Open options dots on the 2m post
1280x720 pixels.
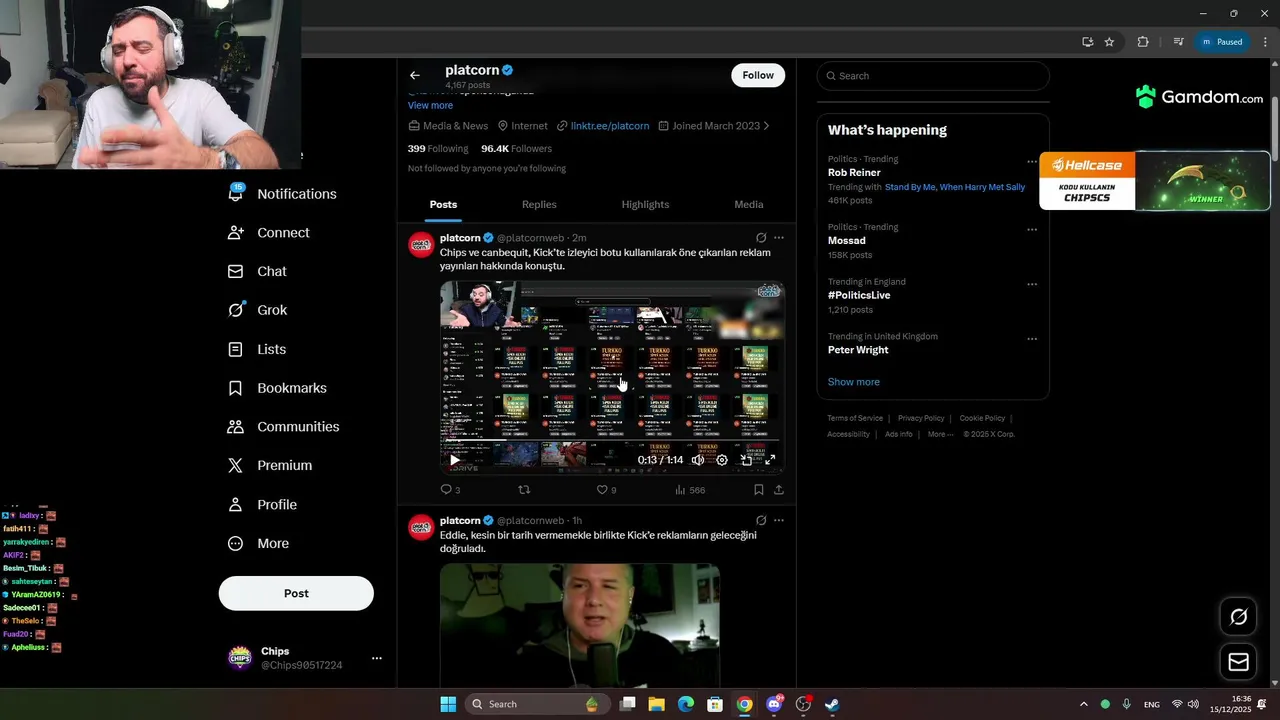tap(779, 238)
